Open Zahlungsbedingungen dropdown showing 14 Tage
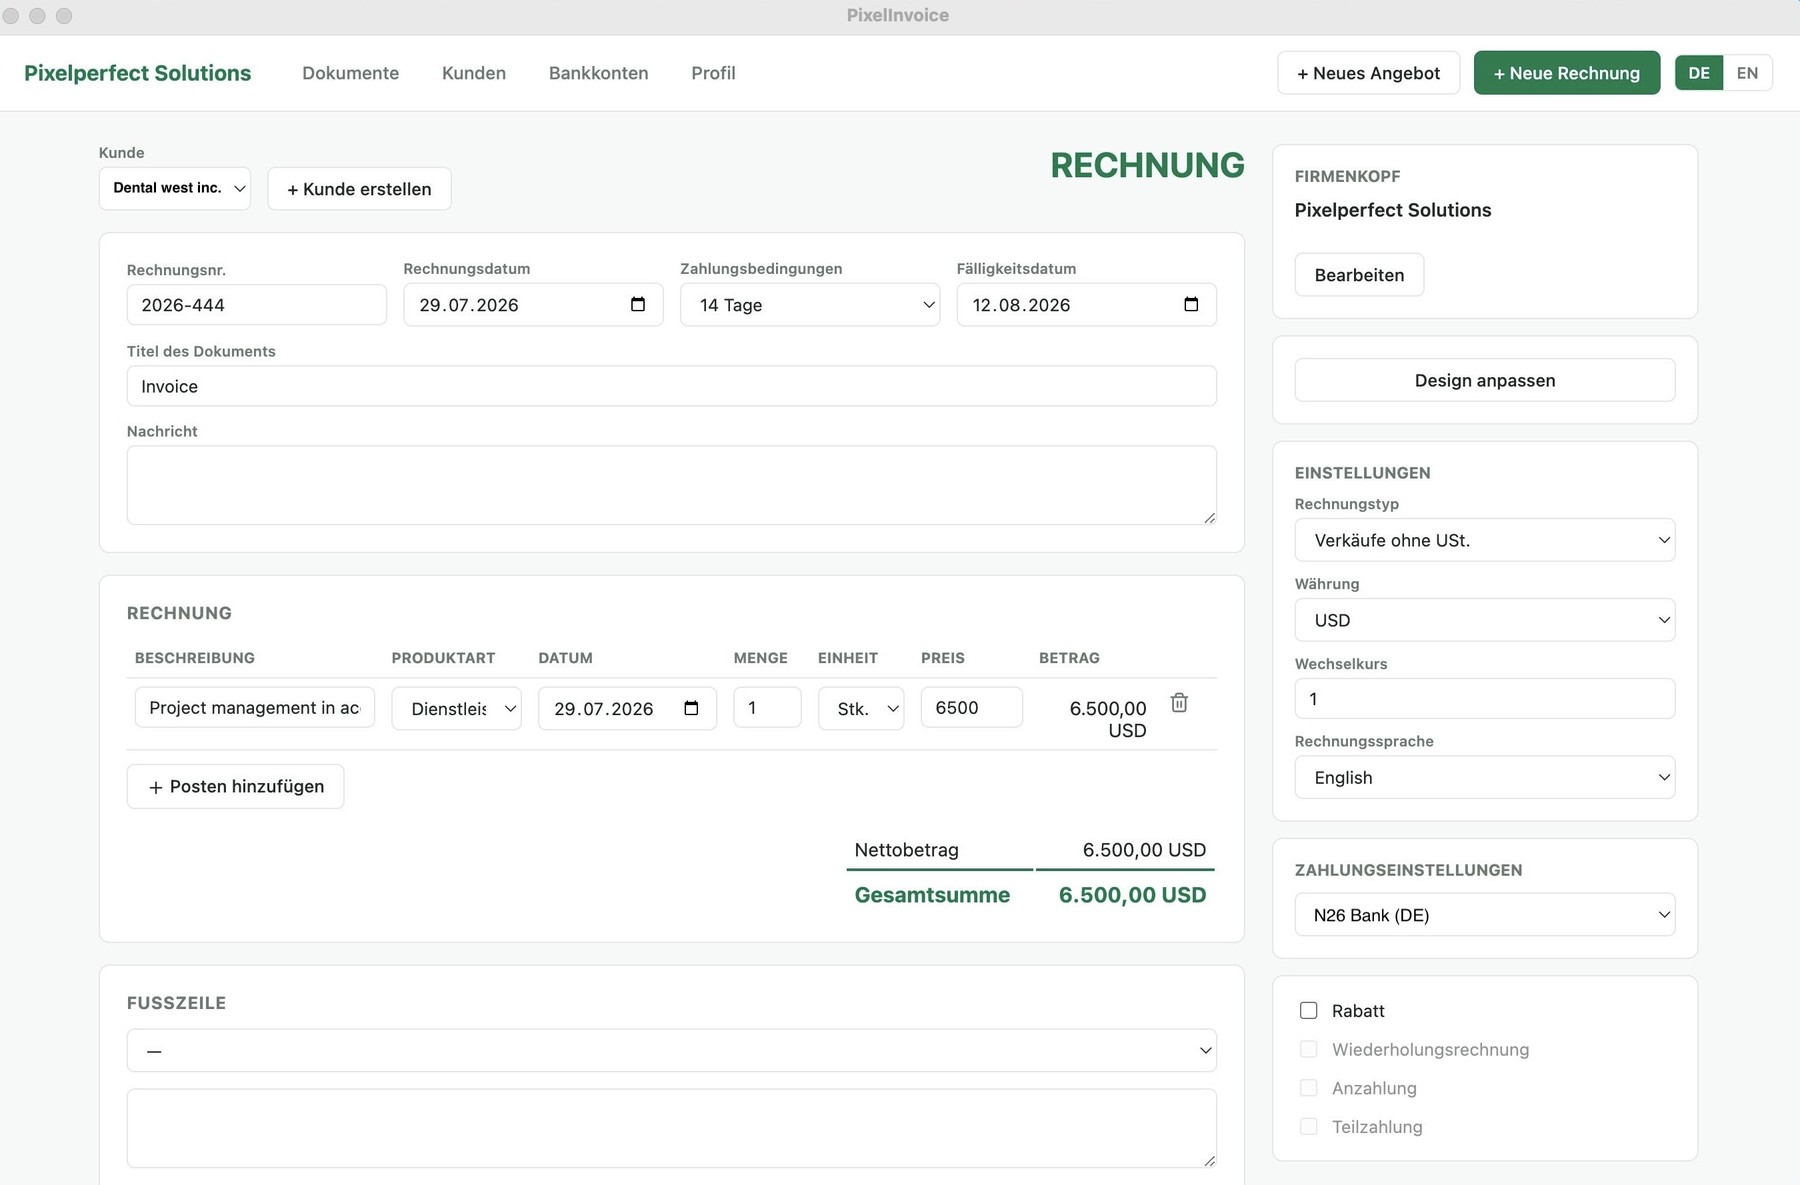The height and width of the screenshot is (1185, 1800). coord(810,305)
